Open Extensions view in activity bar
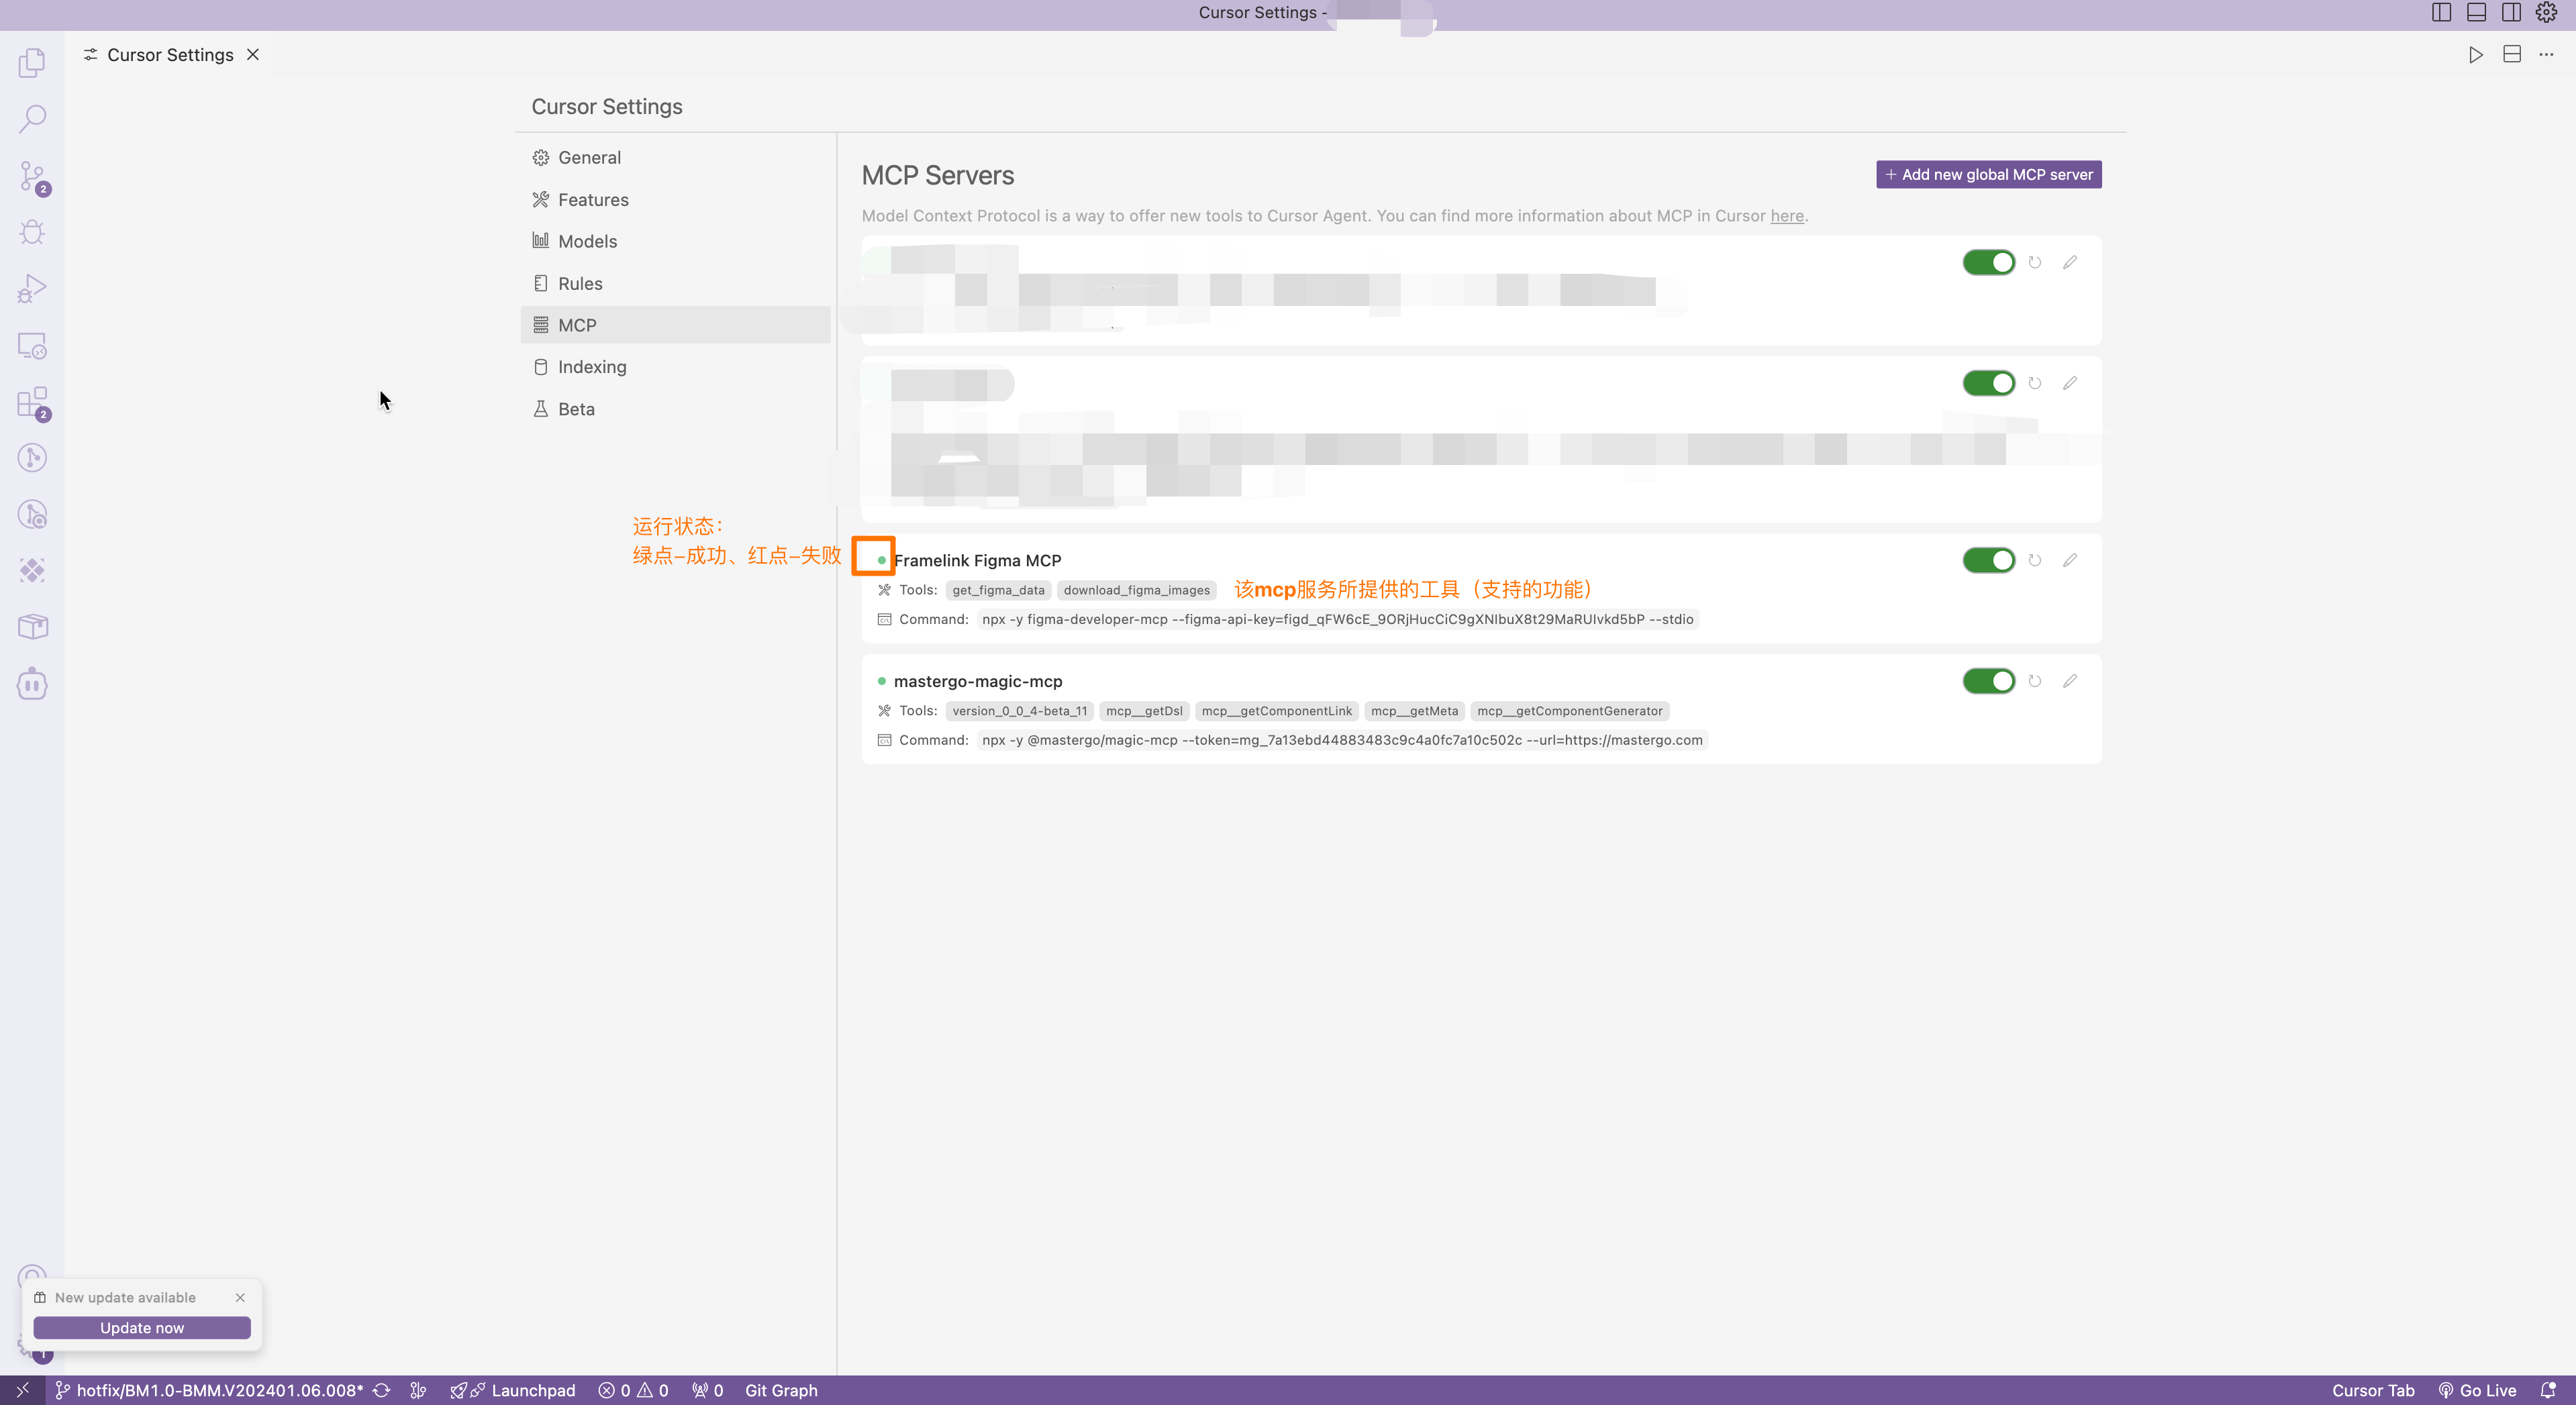The image size is (2576, 1405). tap(32, 403)
